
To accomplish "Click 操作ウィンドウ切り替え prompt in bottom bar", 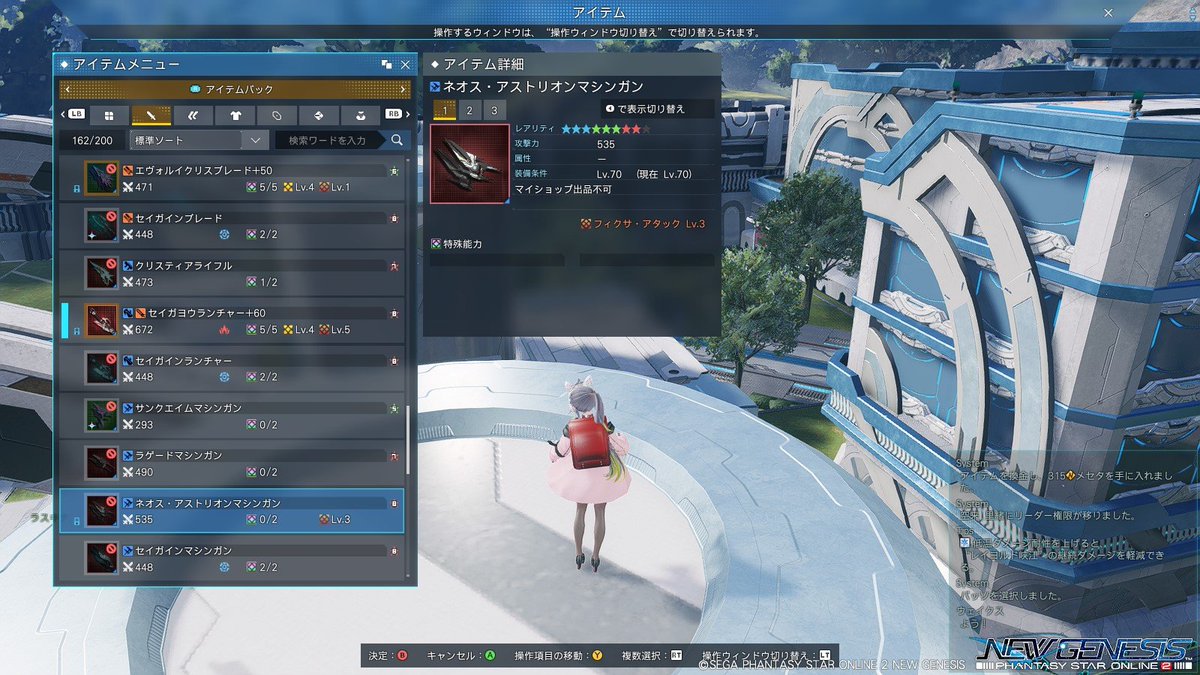I will point(766,656).
